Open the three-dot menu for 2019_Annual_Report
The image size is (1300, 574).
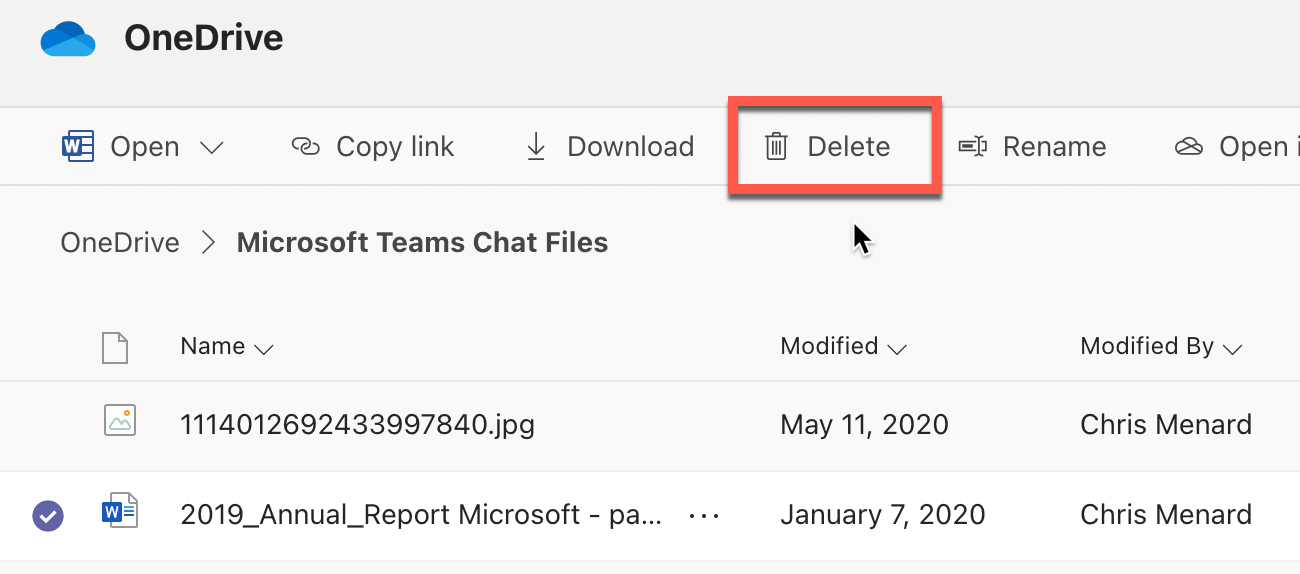[705, 516]
